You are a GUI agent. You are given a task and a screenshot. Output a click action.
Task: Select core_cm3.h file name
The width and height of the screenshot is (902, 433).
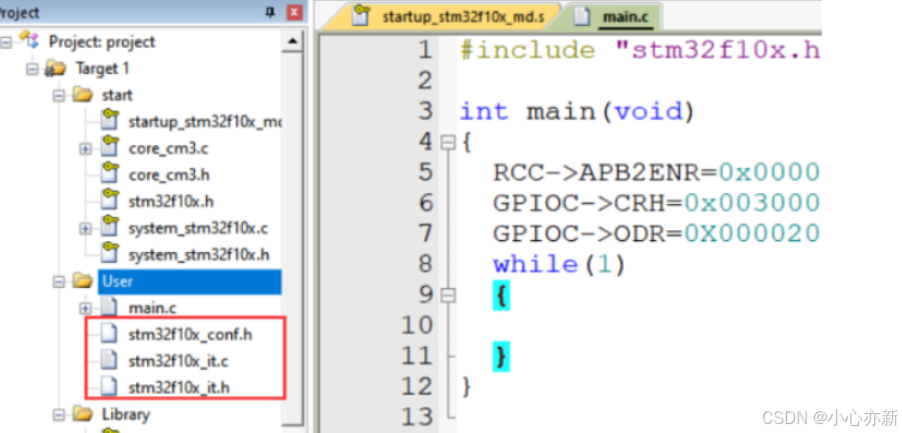[169, 175]
